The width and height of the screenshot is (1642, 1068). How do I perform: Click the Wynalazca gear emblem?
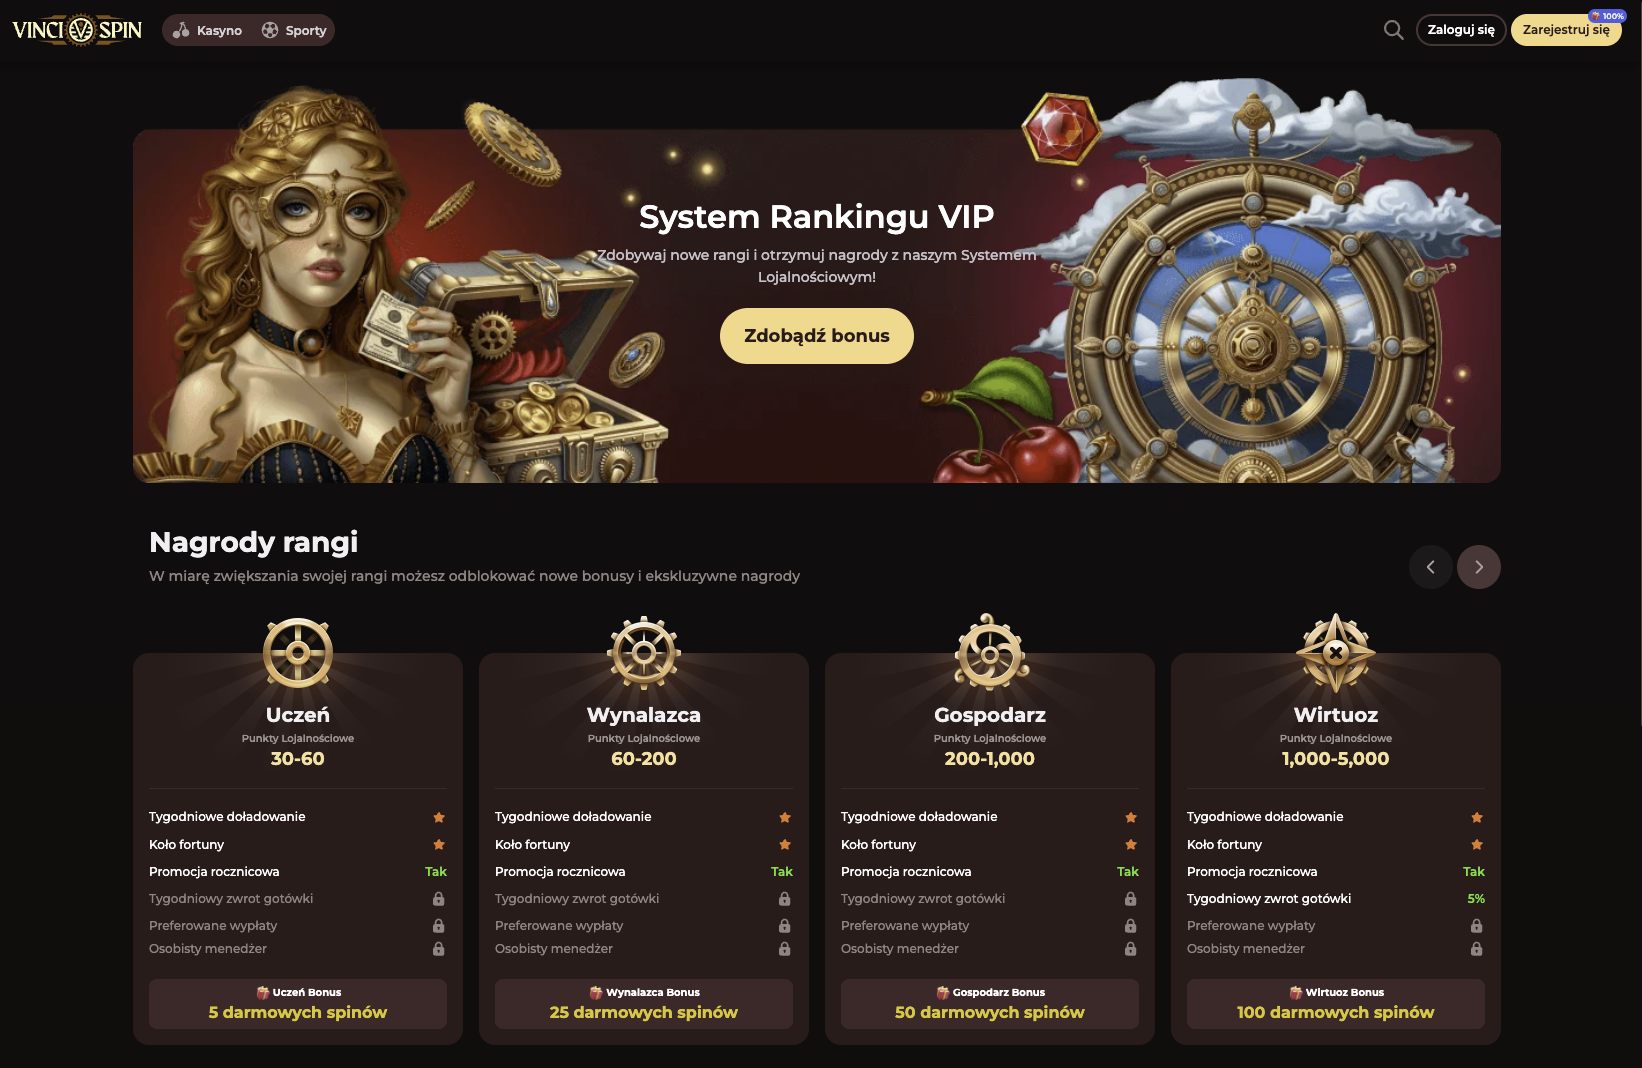(644, 652)
